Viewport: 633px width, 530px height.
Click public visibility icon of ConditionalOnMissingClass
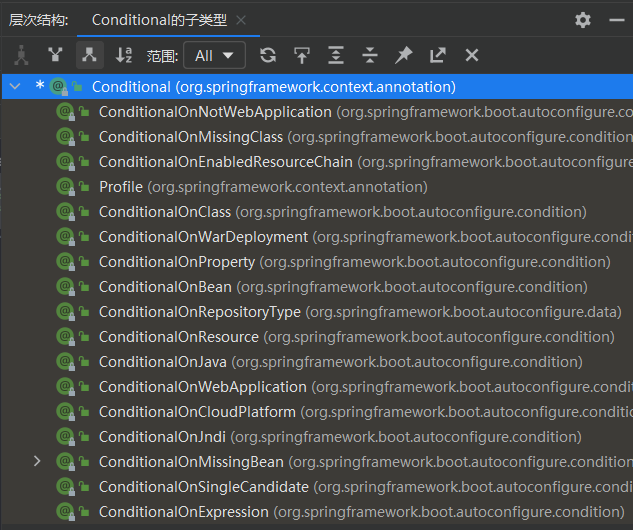point(84,137)
